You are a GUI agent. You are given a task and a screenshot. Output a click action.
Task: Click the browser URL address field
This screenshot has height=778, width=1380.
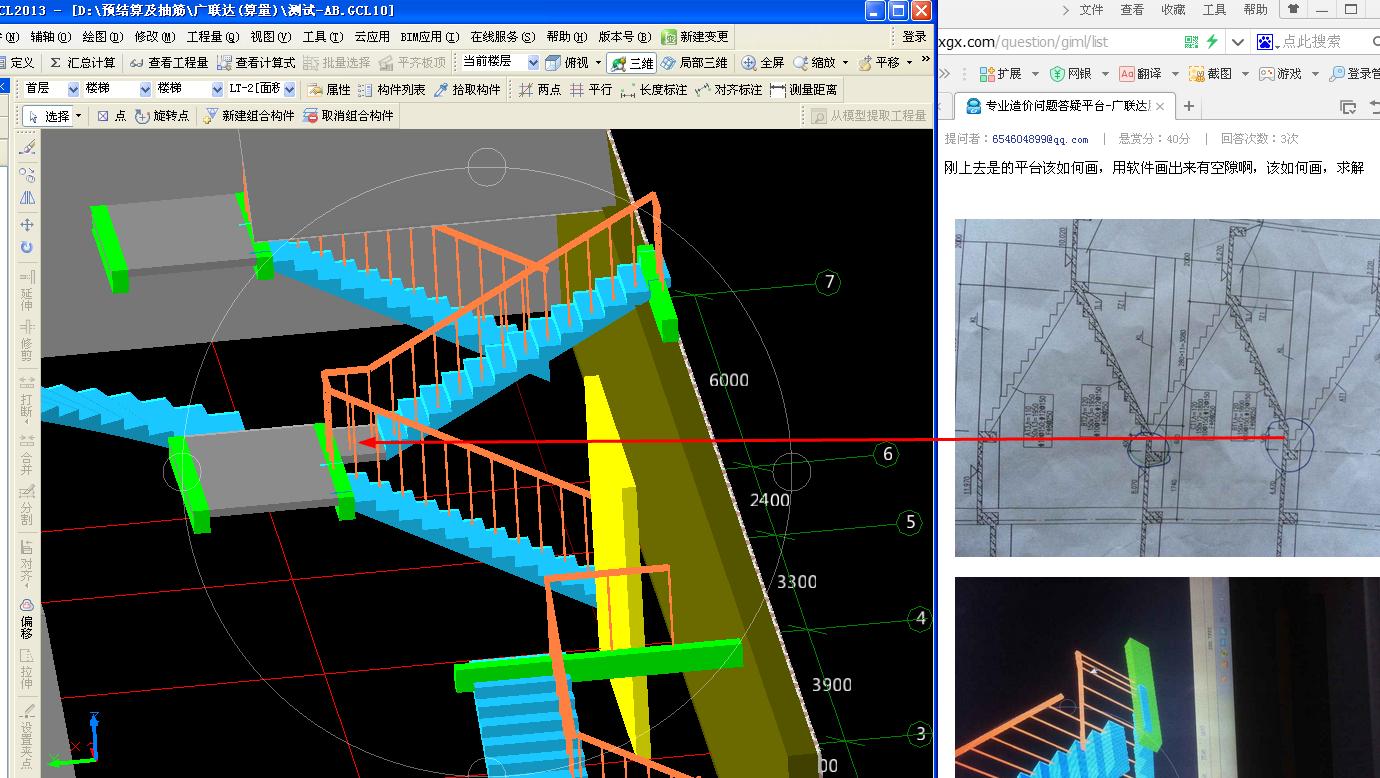[x=1058, y=42]
